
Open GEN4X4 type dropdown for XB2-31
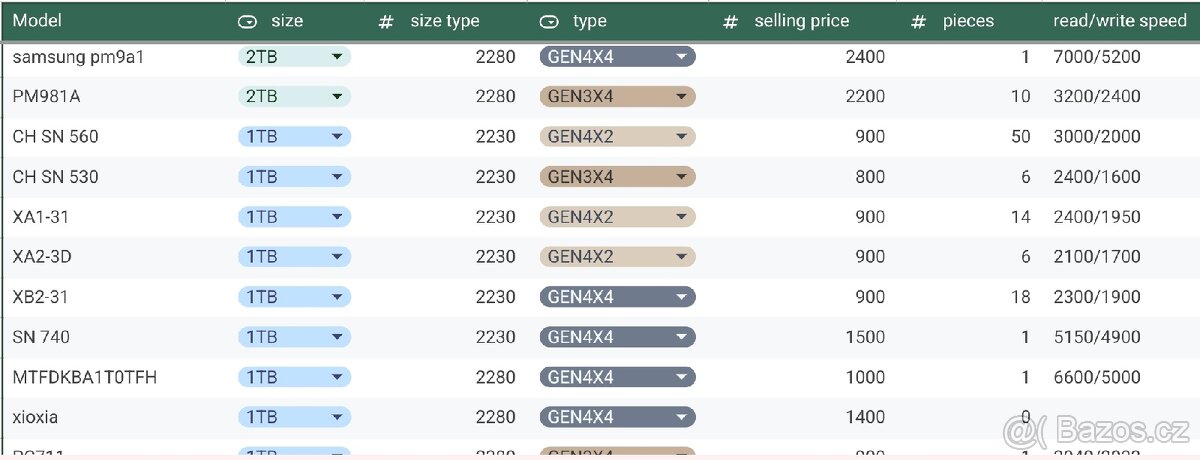point(617,297)
